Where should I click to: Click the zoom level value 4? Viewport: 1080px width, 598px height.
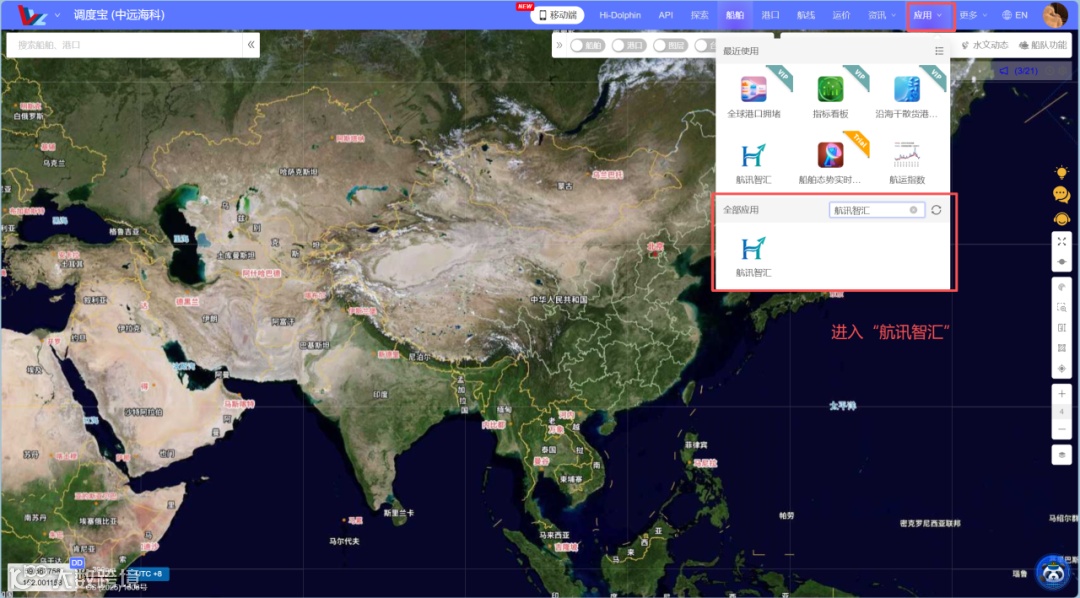click(1061, 411)
